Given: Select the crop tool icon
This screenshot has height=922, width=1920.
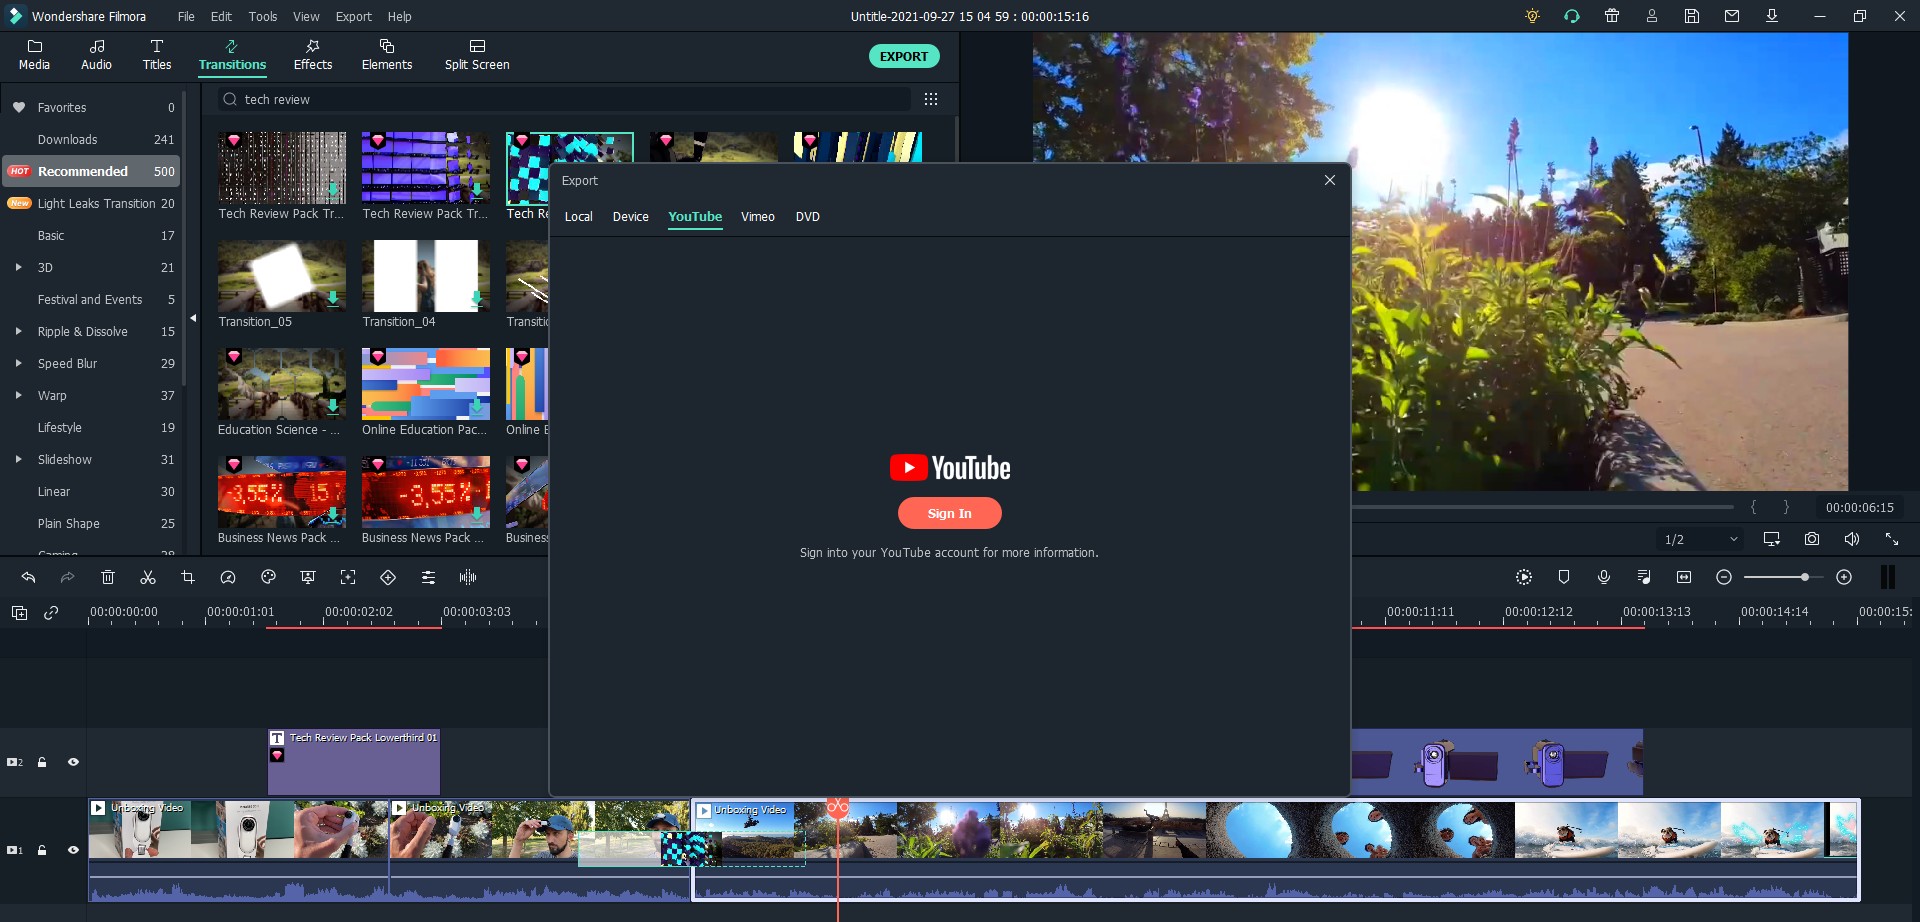Looking at the screenshot, I should [x=188, y=577].
